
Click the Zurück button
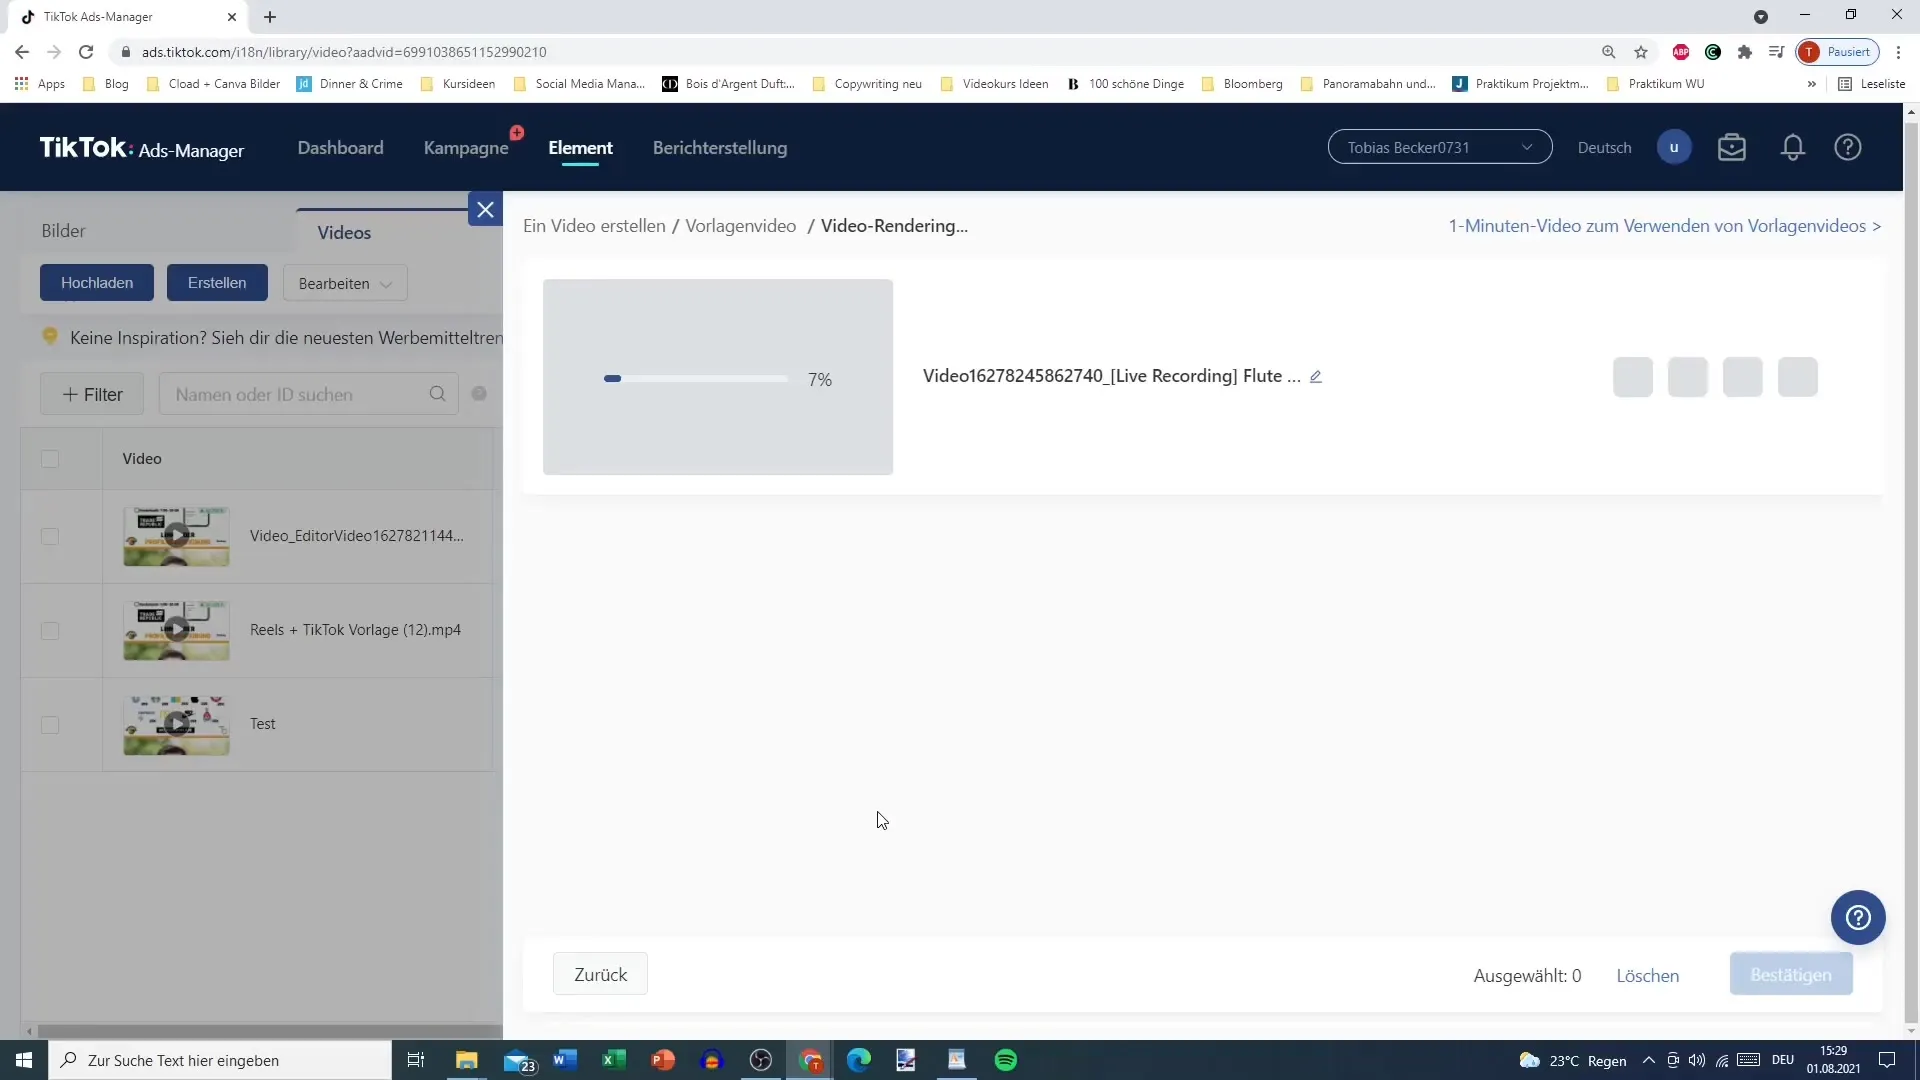point(600,974)
